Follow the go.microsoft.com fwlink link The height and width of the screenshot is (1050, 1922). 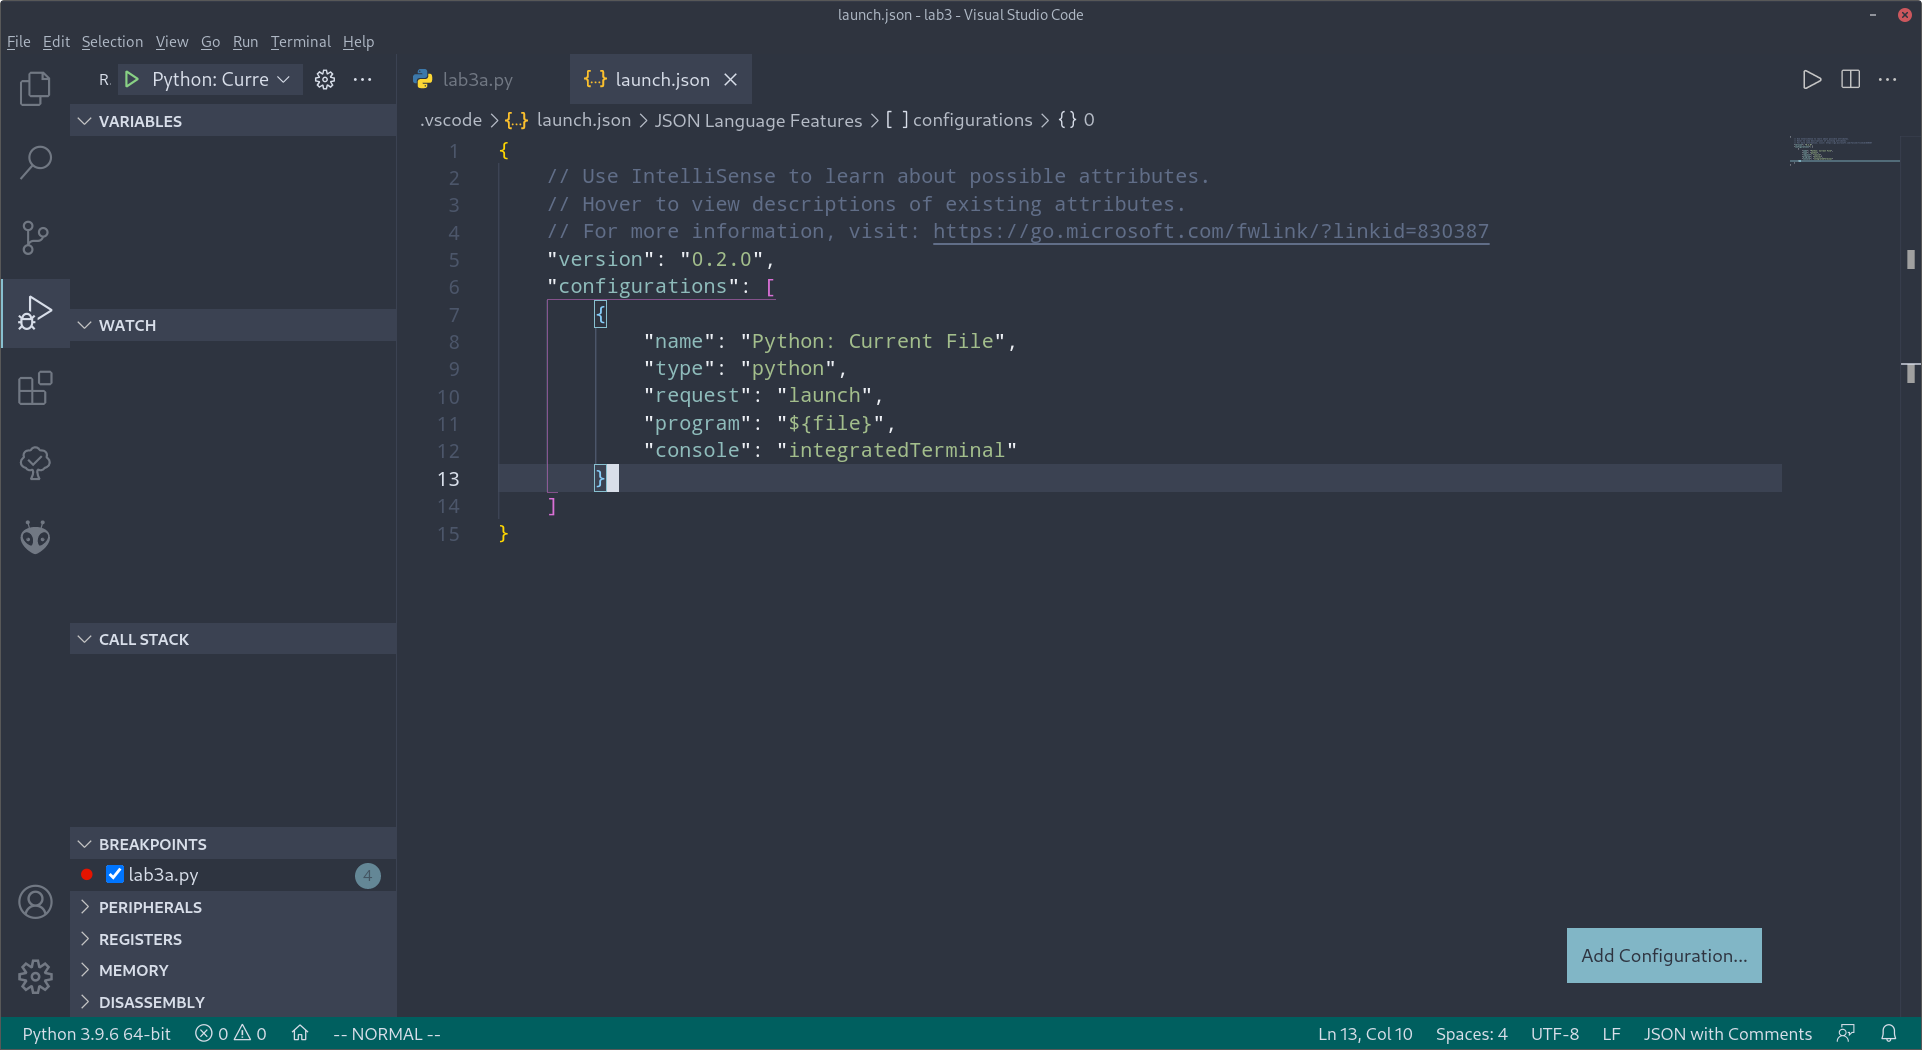1210,231
